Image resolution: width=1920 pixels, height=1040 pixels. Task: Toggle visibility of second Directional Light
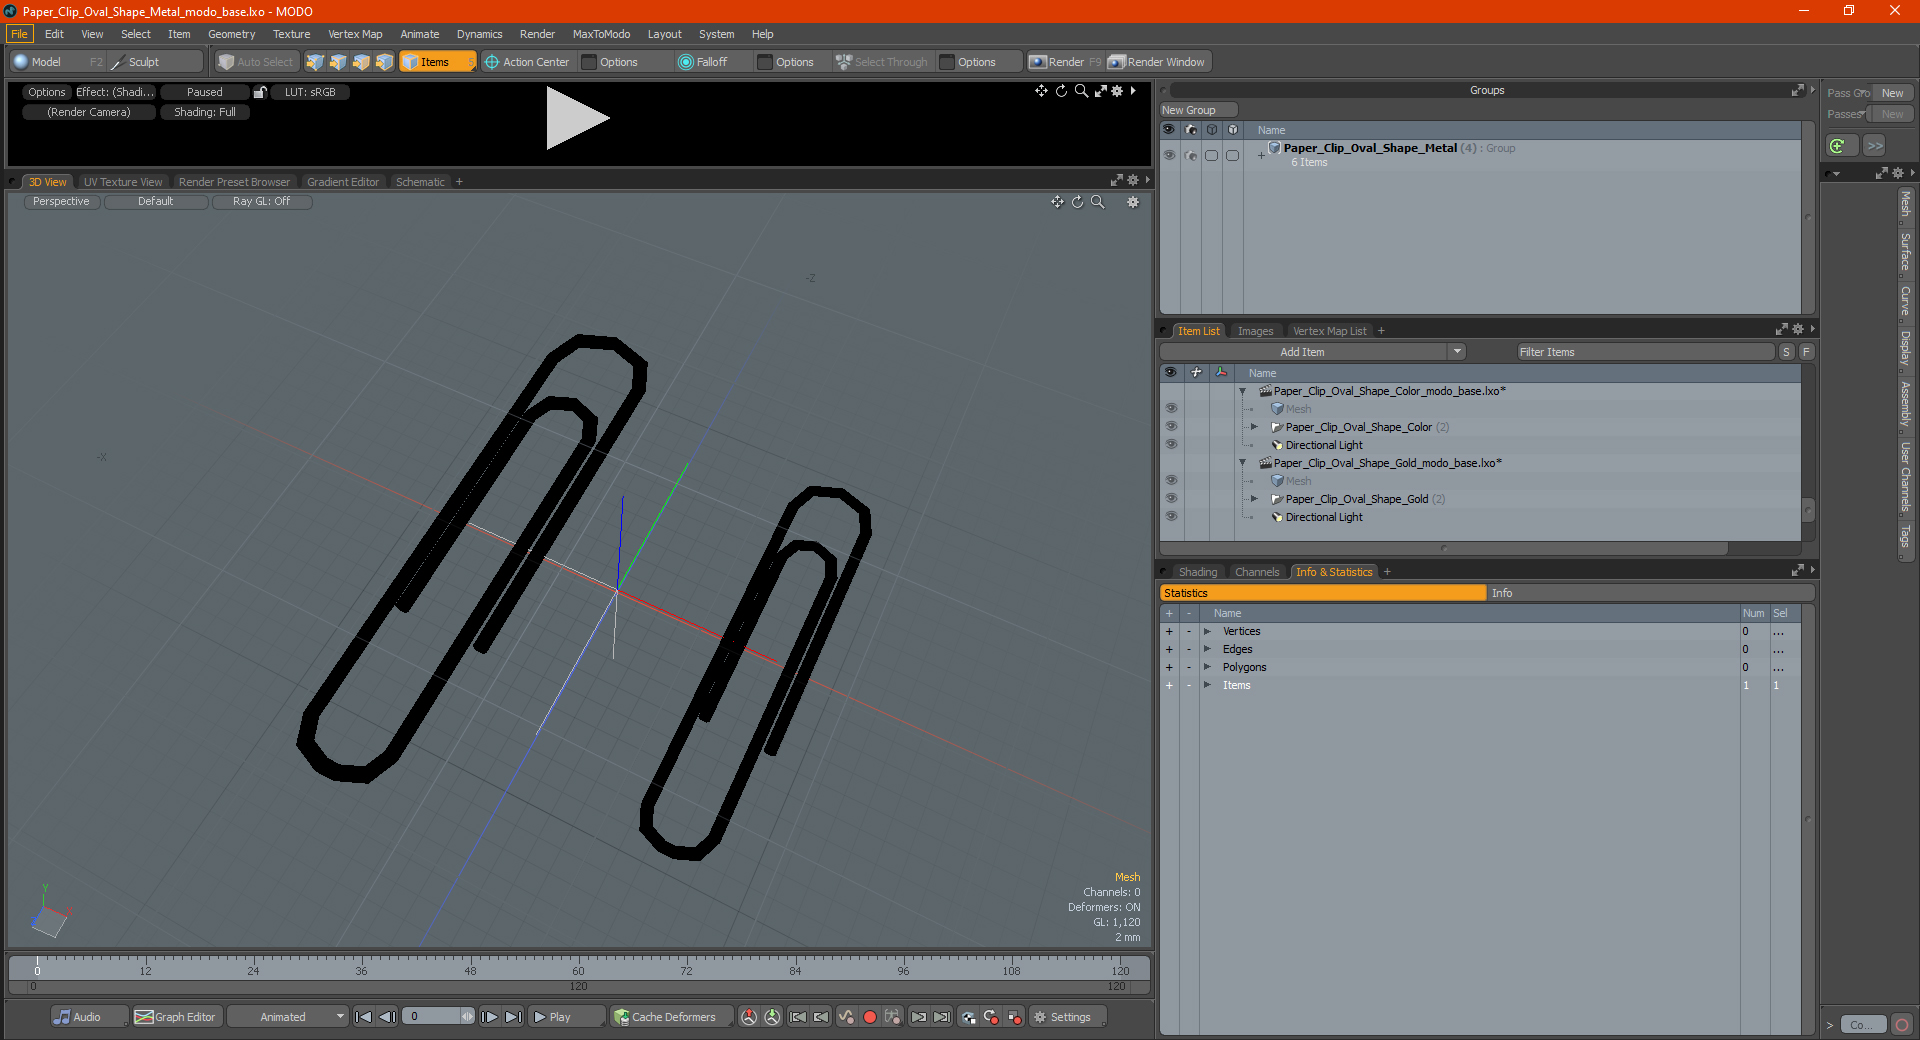[x=1171, y=517]
